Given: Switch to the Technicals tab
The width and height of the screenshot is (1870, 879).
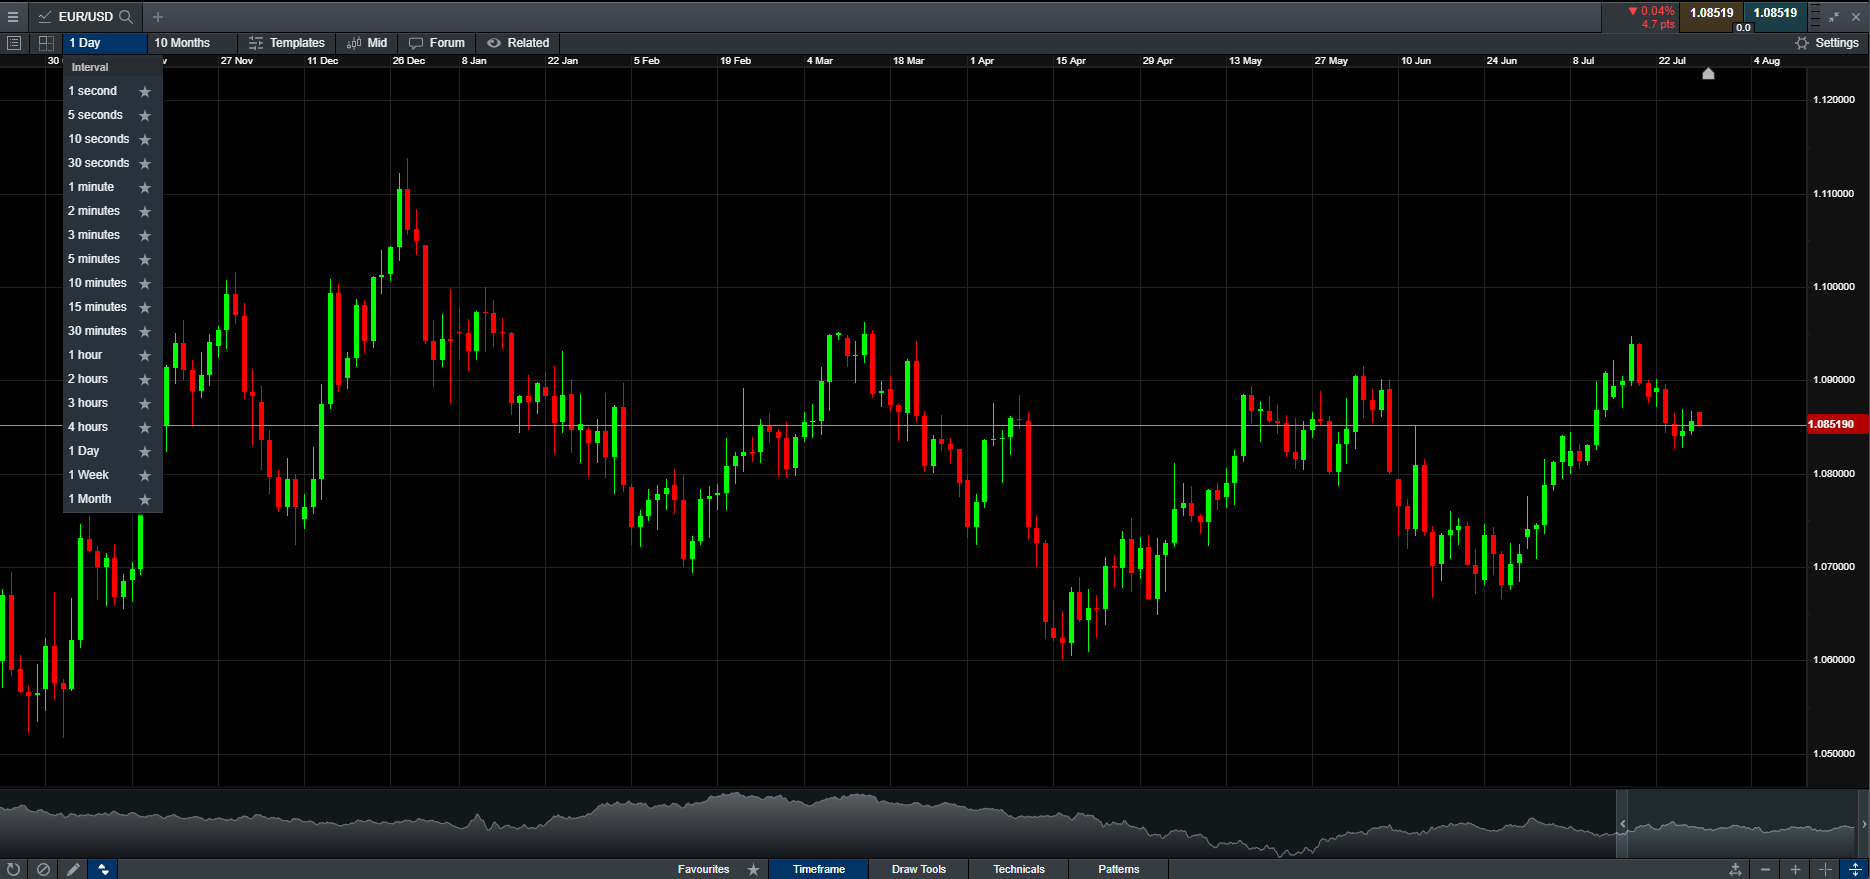Looking at the screenshot, I should click(1019, 869).
